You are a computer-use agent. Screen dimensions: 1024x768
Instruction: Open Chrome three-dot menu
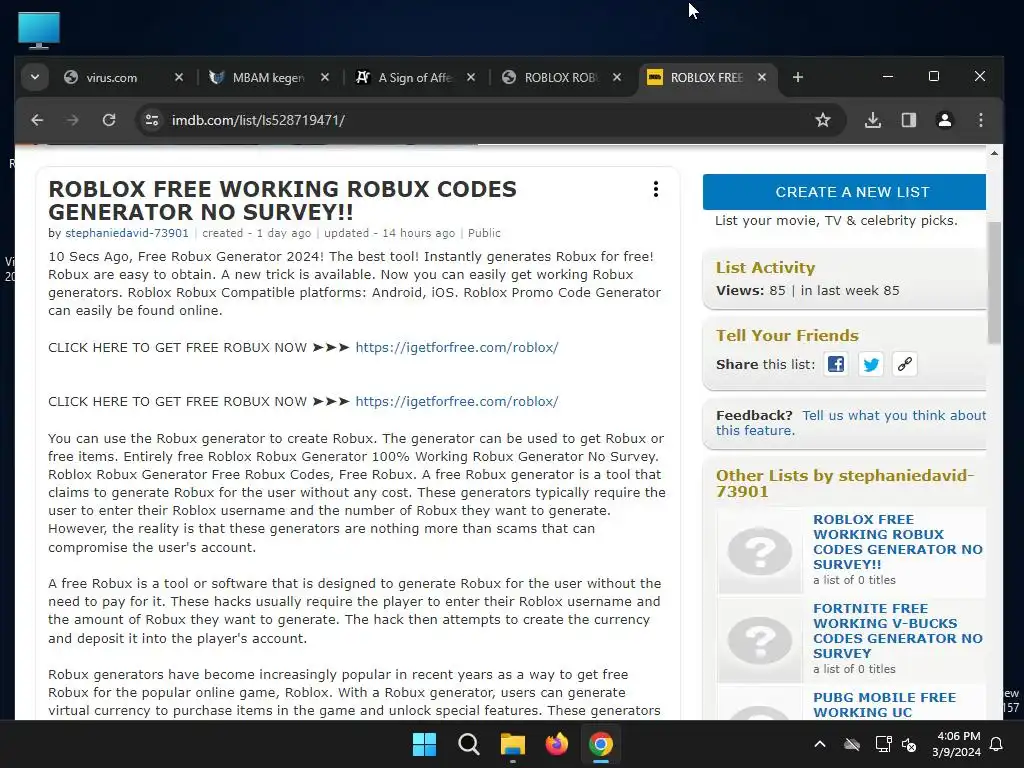(x=980, y=120)
